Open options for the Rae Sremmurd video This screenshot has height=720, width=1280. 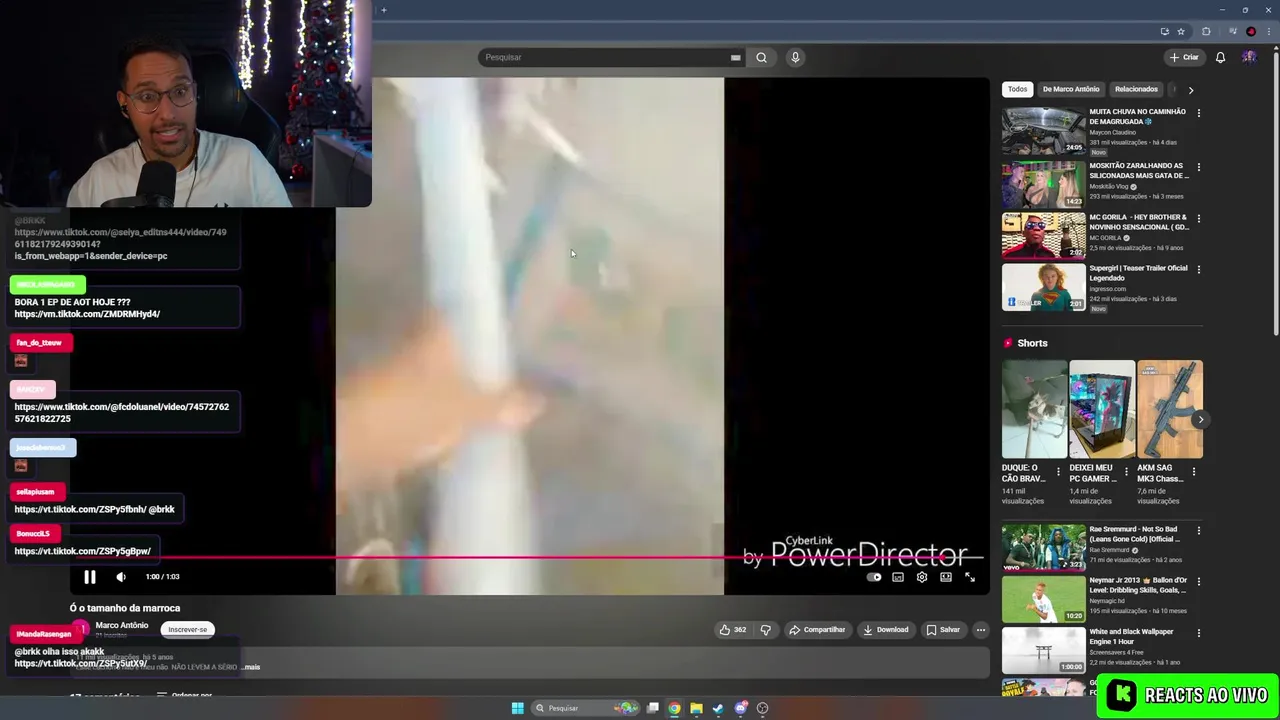1198,530
